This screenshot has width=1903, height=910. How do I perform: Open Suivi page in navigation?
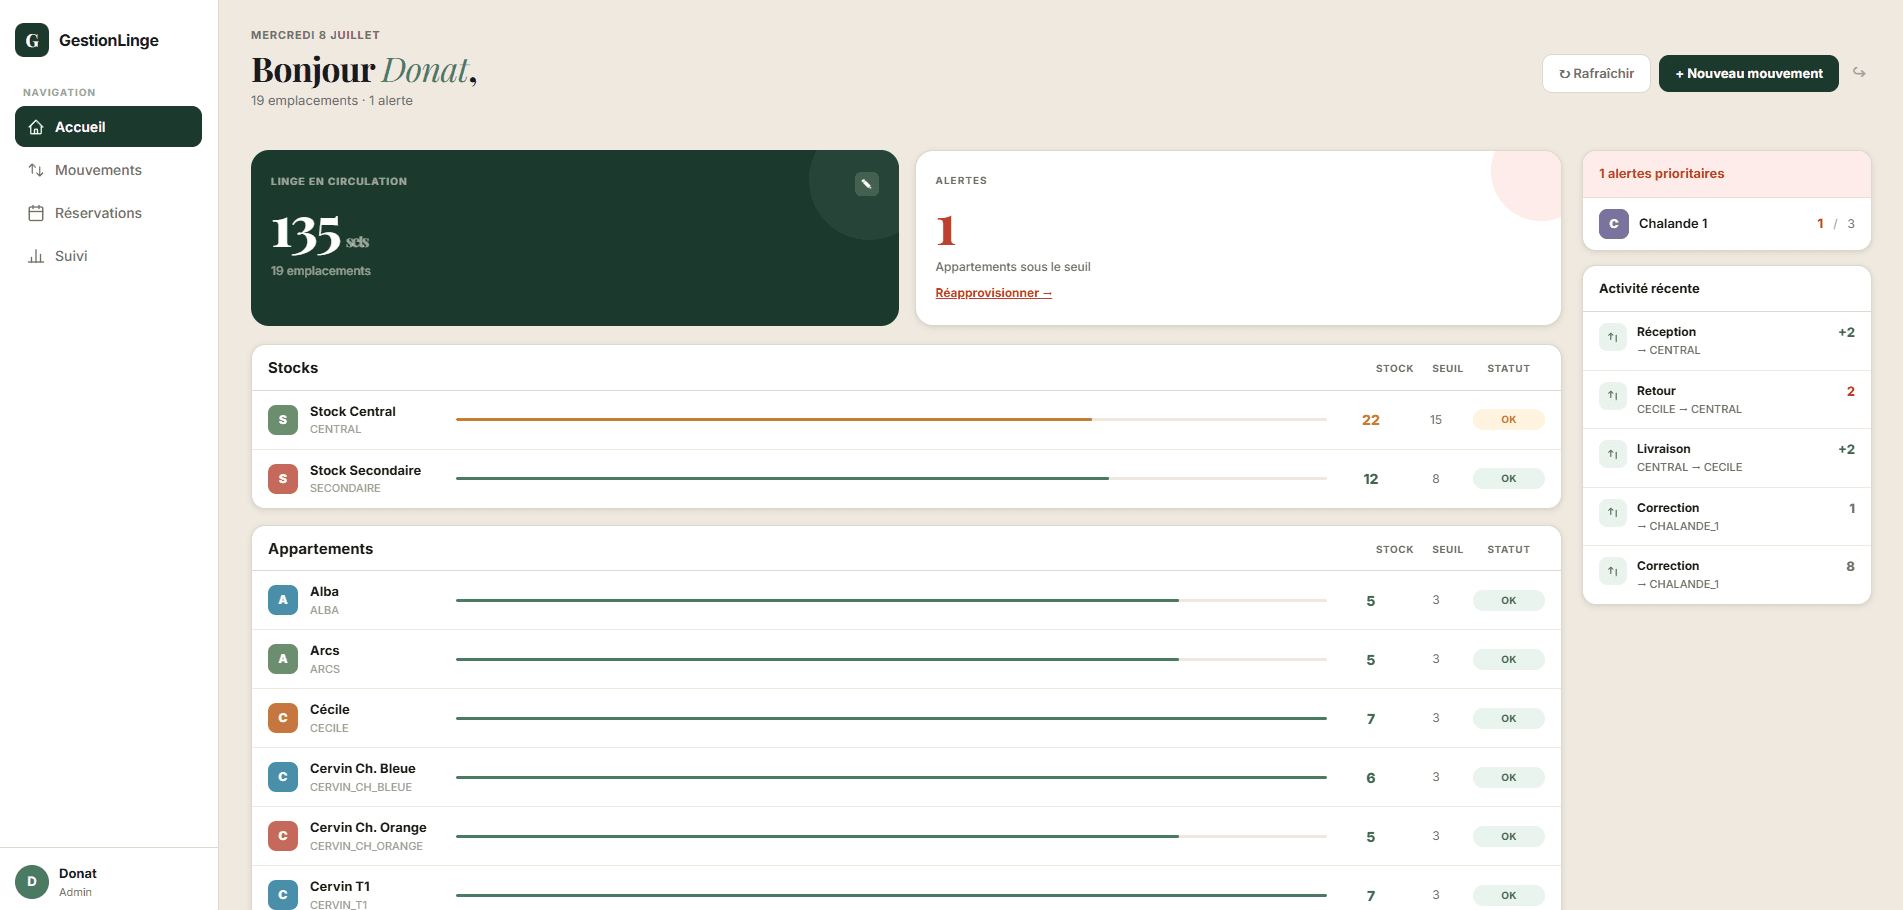point(108,256)
